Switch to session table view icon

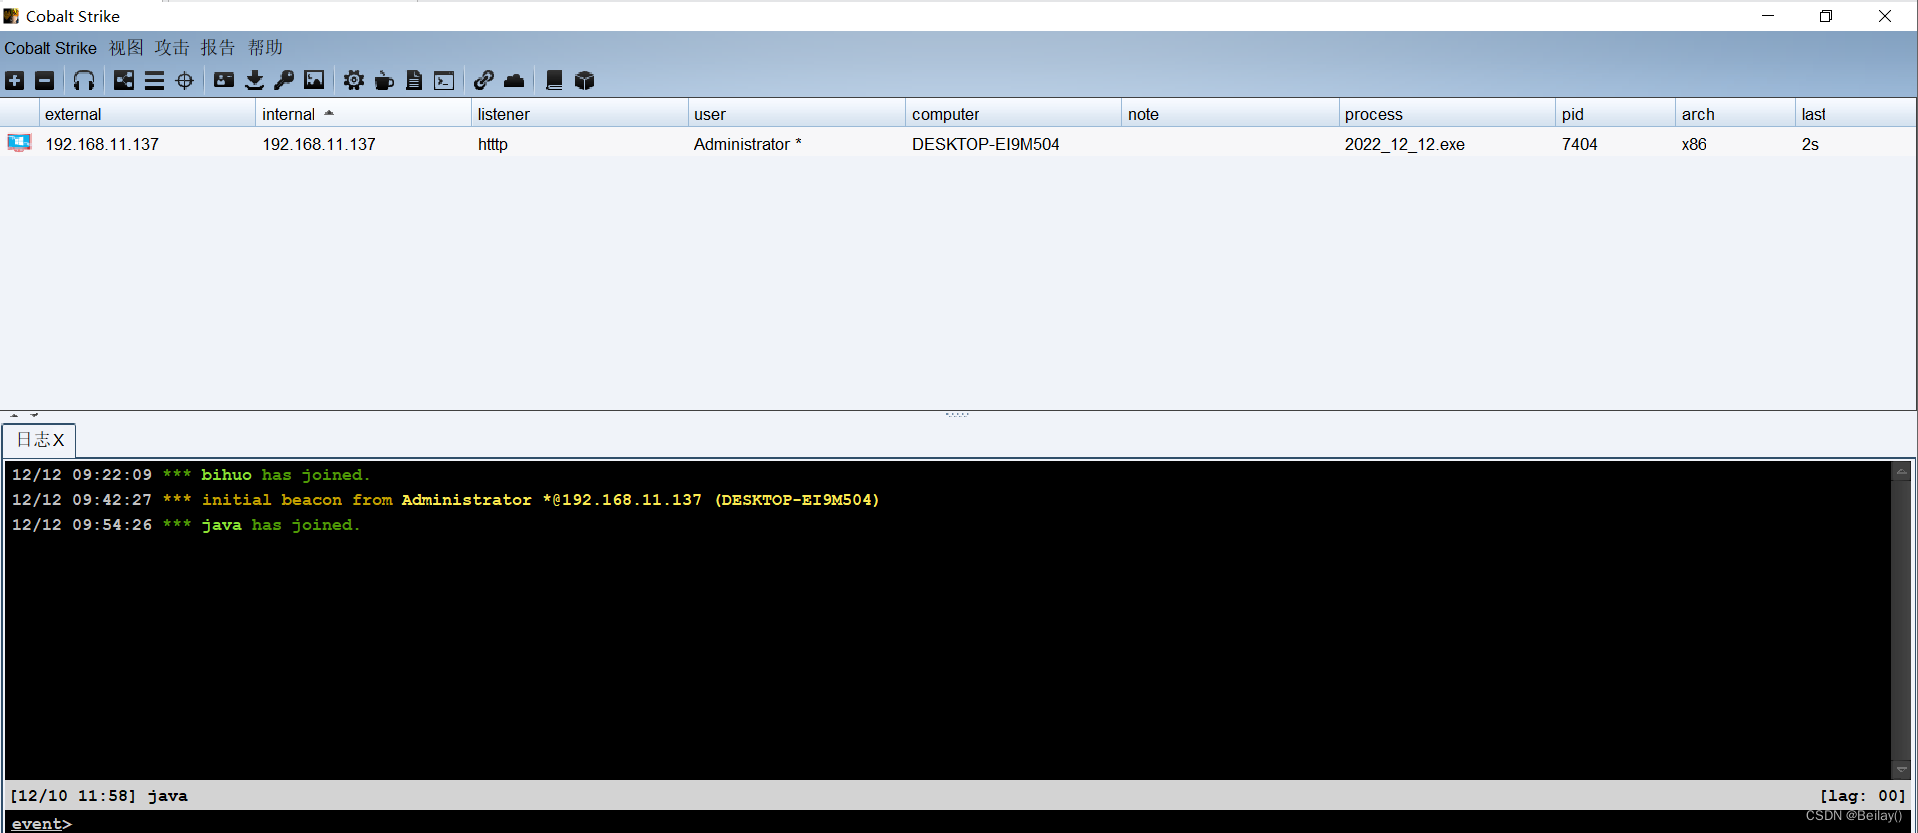click(154, 81)
